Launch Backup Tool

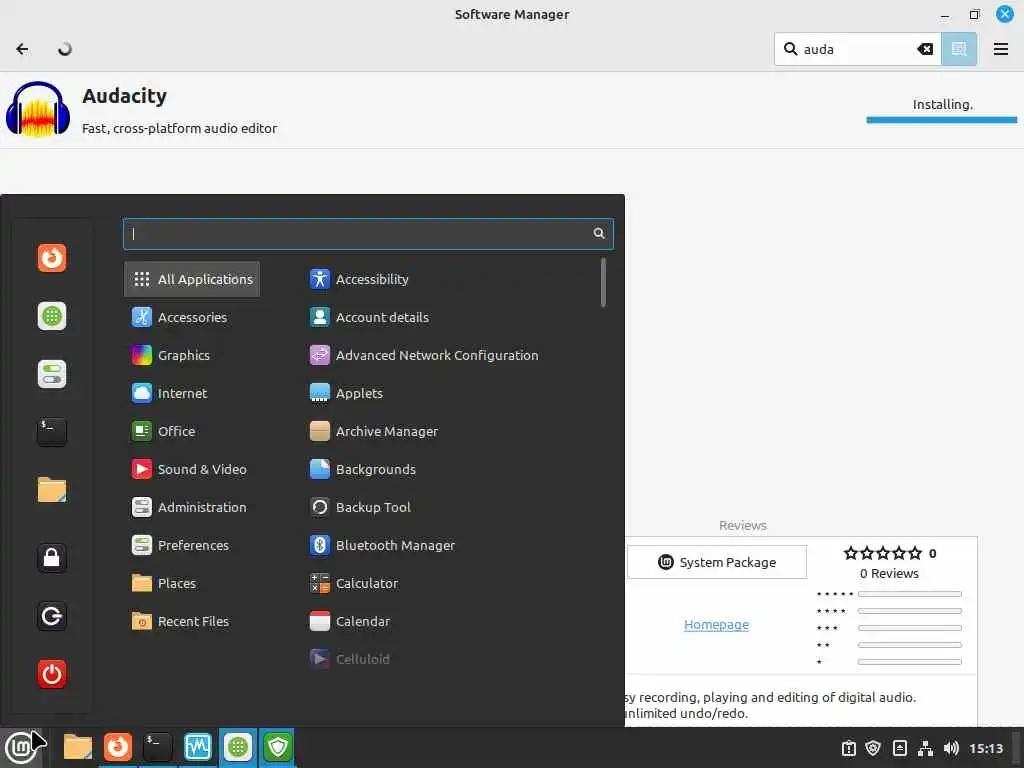[x=360, y=507]
